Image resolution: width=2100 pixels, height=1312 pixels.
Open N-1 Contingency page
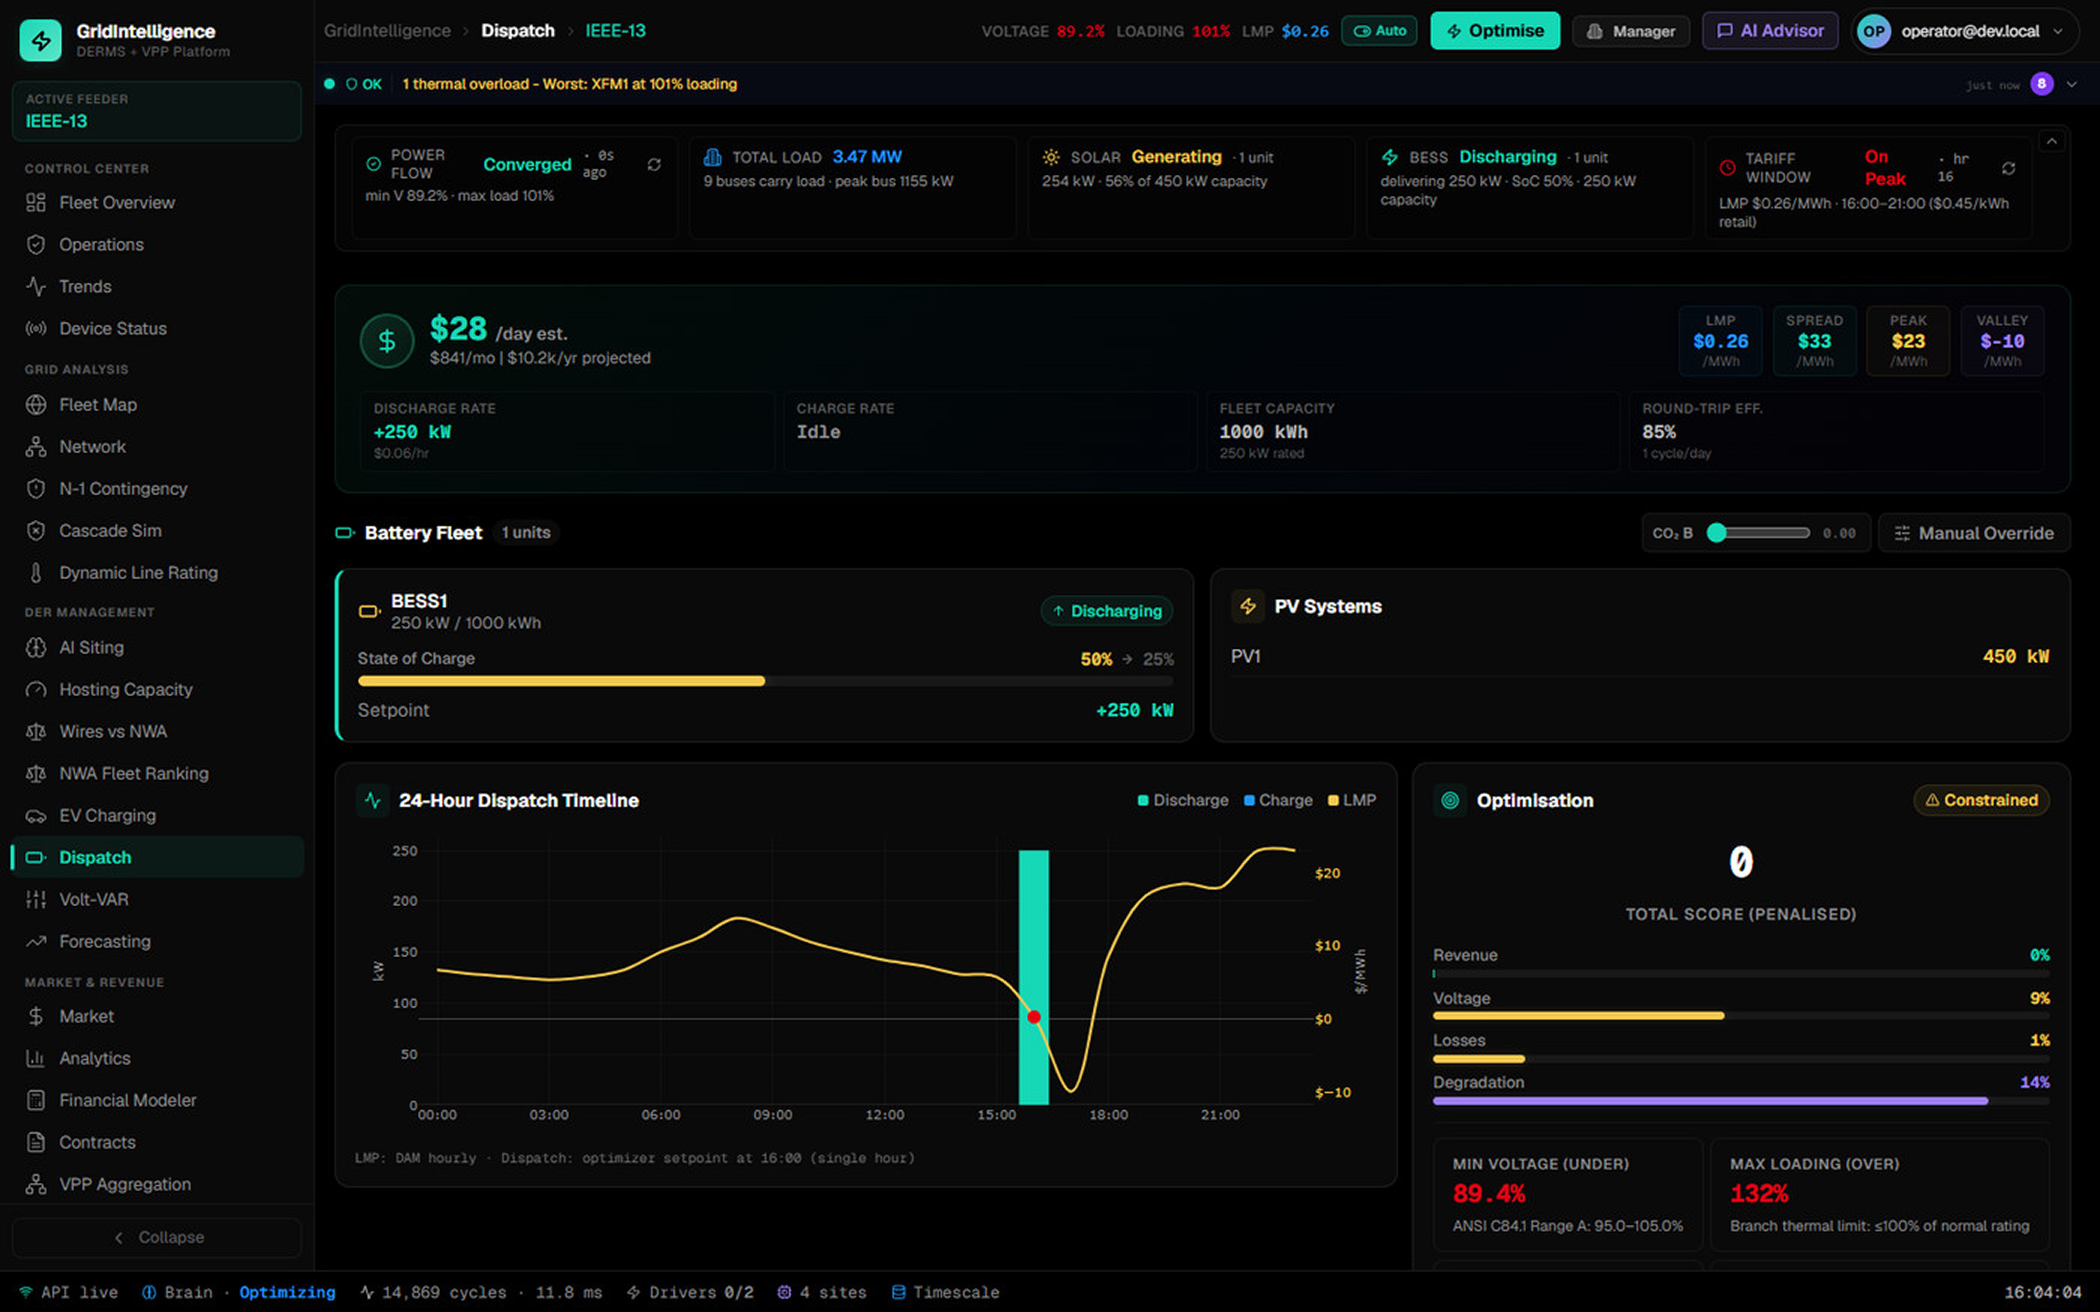tap(157, 489)
